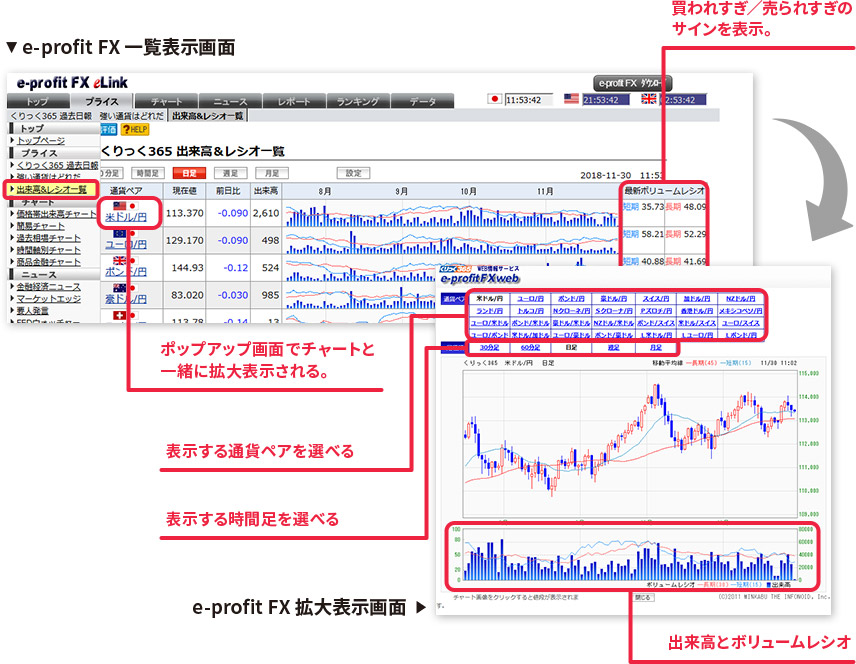Click the yellow HELP icon
Viewport: 856px width, 664px height.
135,129
